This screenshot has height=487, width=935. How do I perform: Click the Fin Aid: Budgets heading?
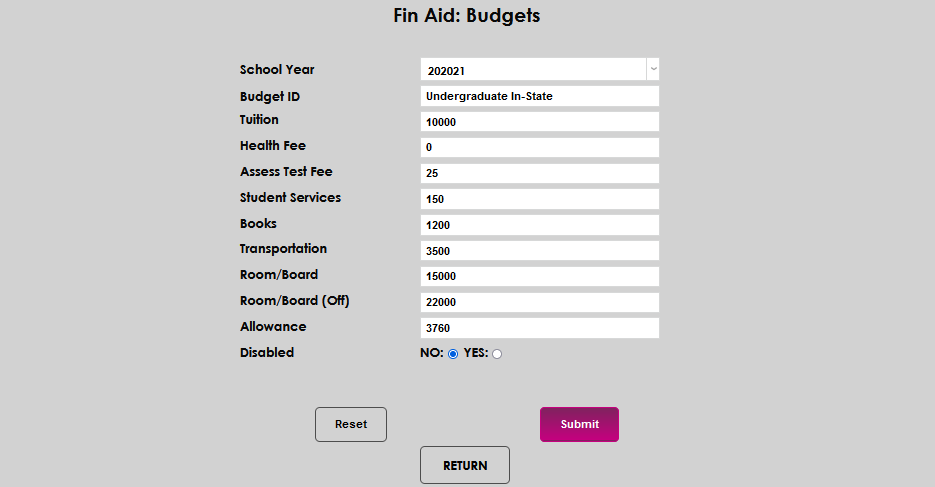pyautogui.click(x=467, y=16)
